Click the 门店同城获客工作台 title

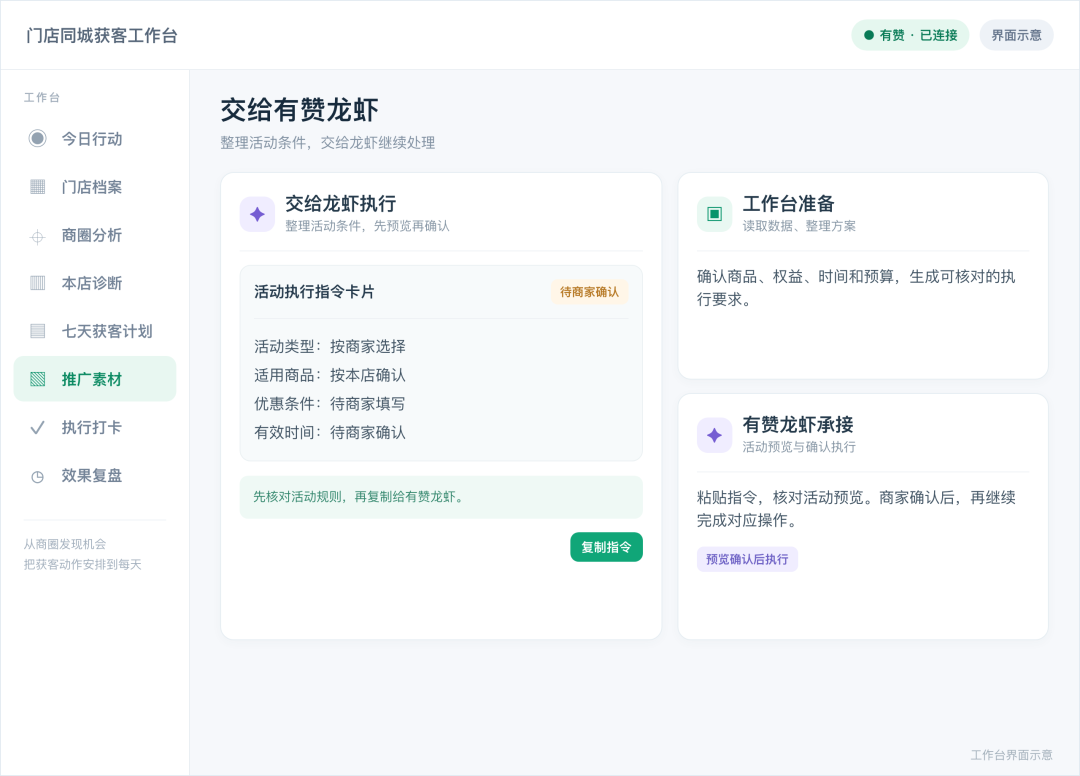coord(102,36)
